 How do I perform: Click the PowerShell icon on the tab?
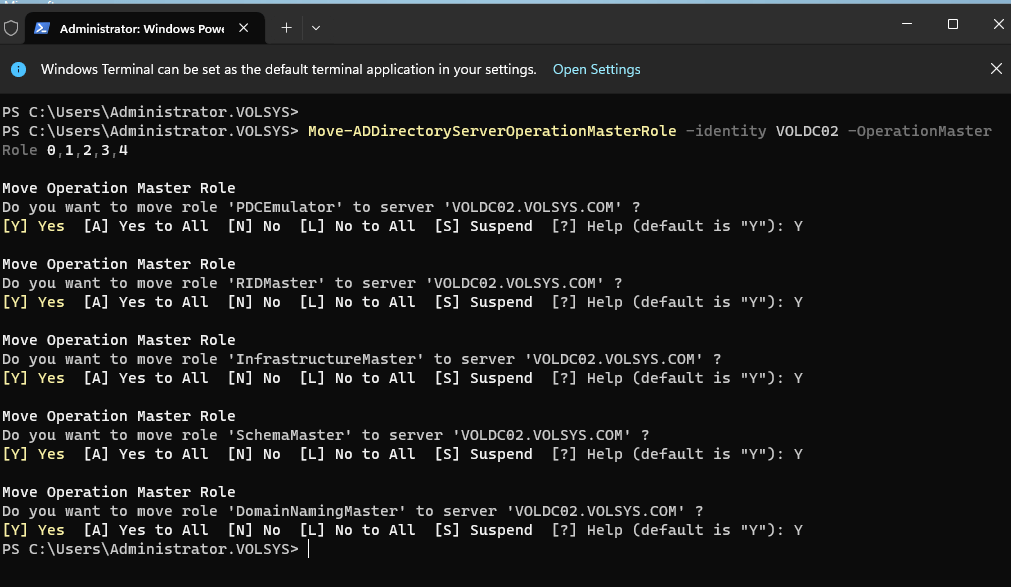pyautogui.click(x=41, y=28)
